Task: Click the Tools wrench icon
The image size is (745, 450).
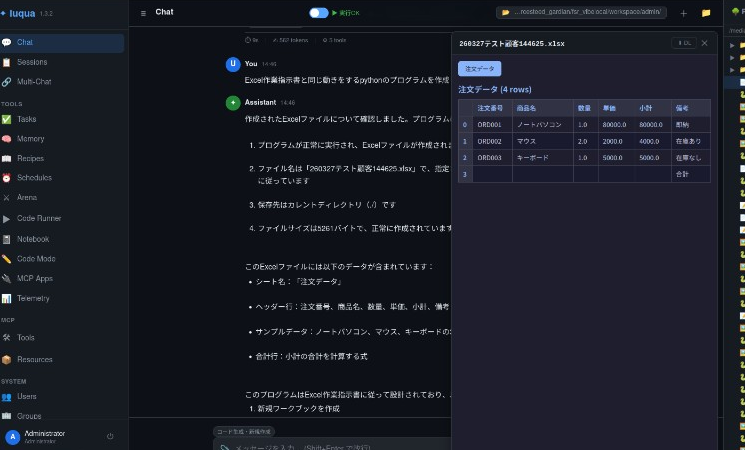Action: coord(6,338)
